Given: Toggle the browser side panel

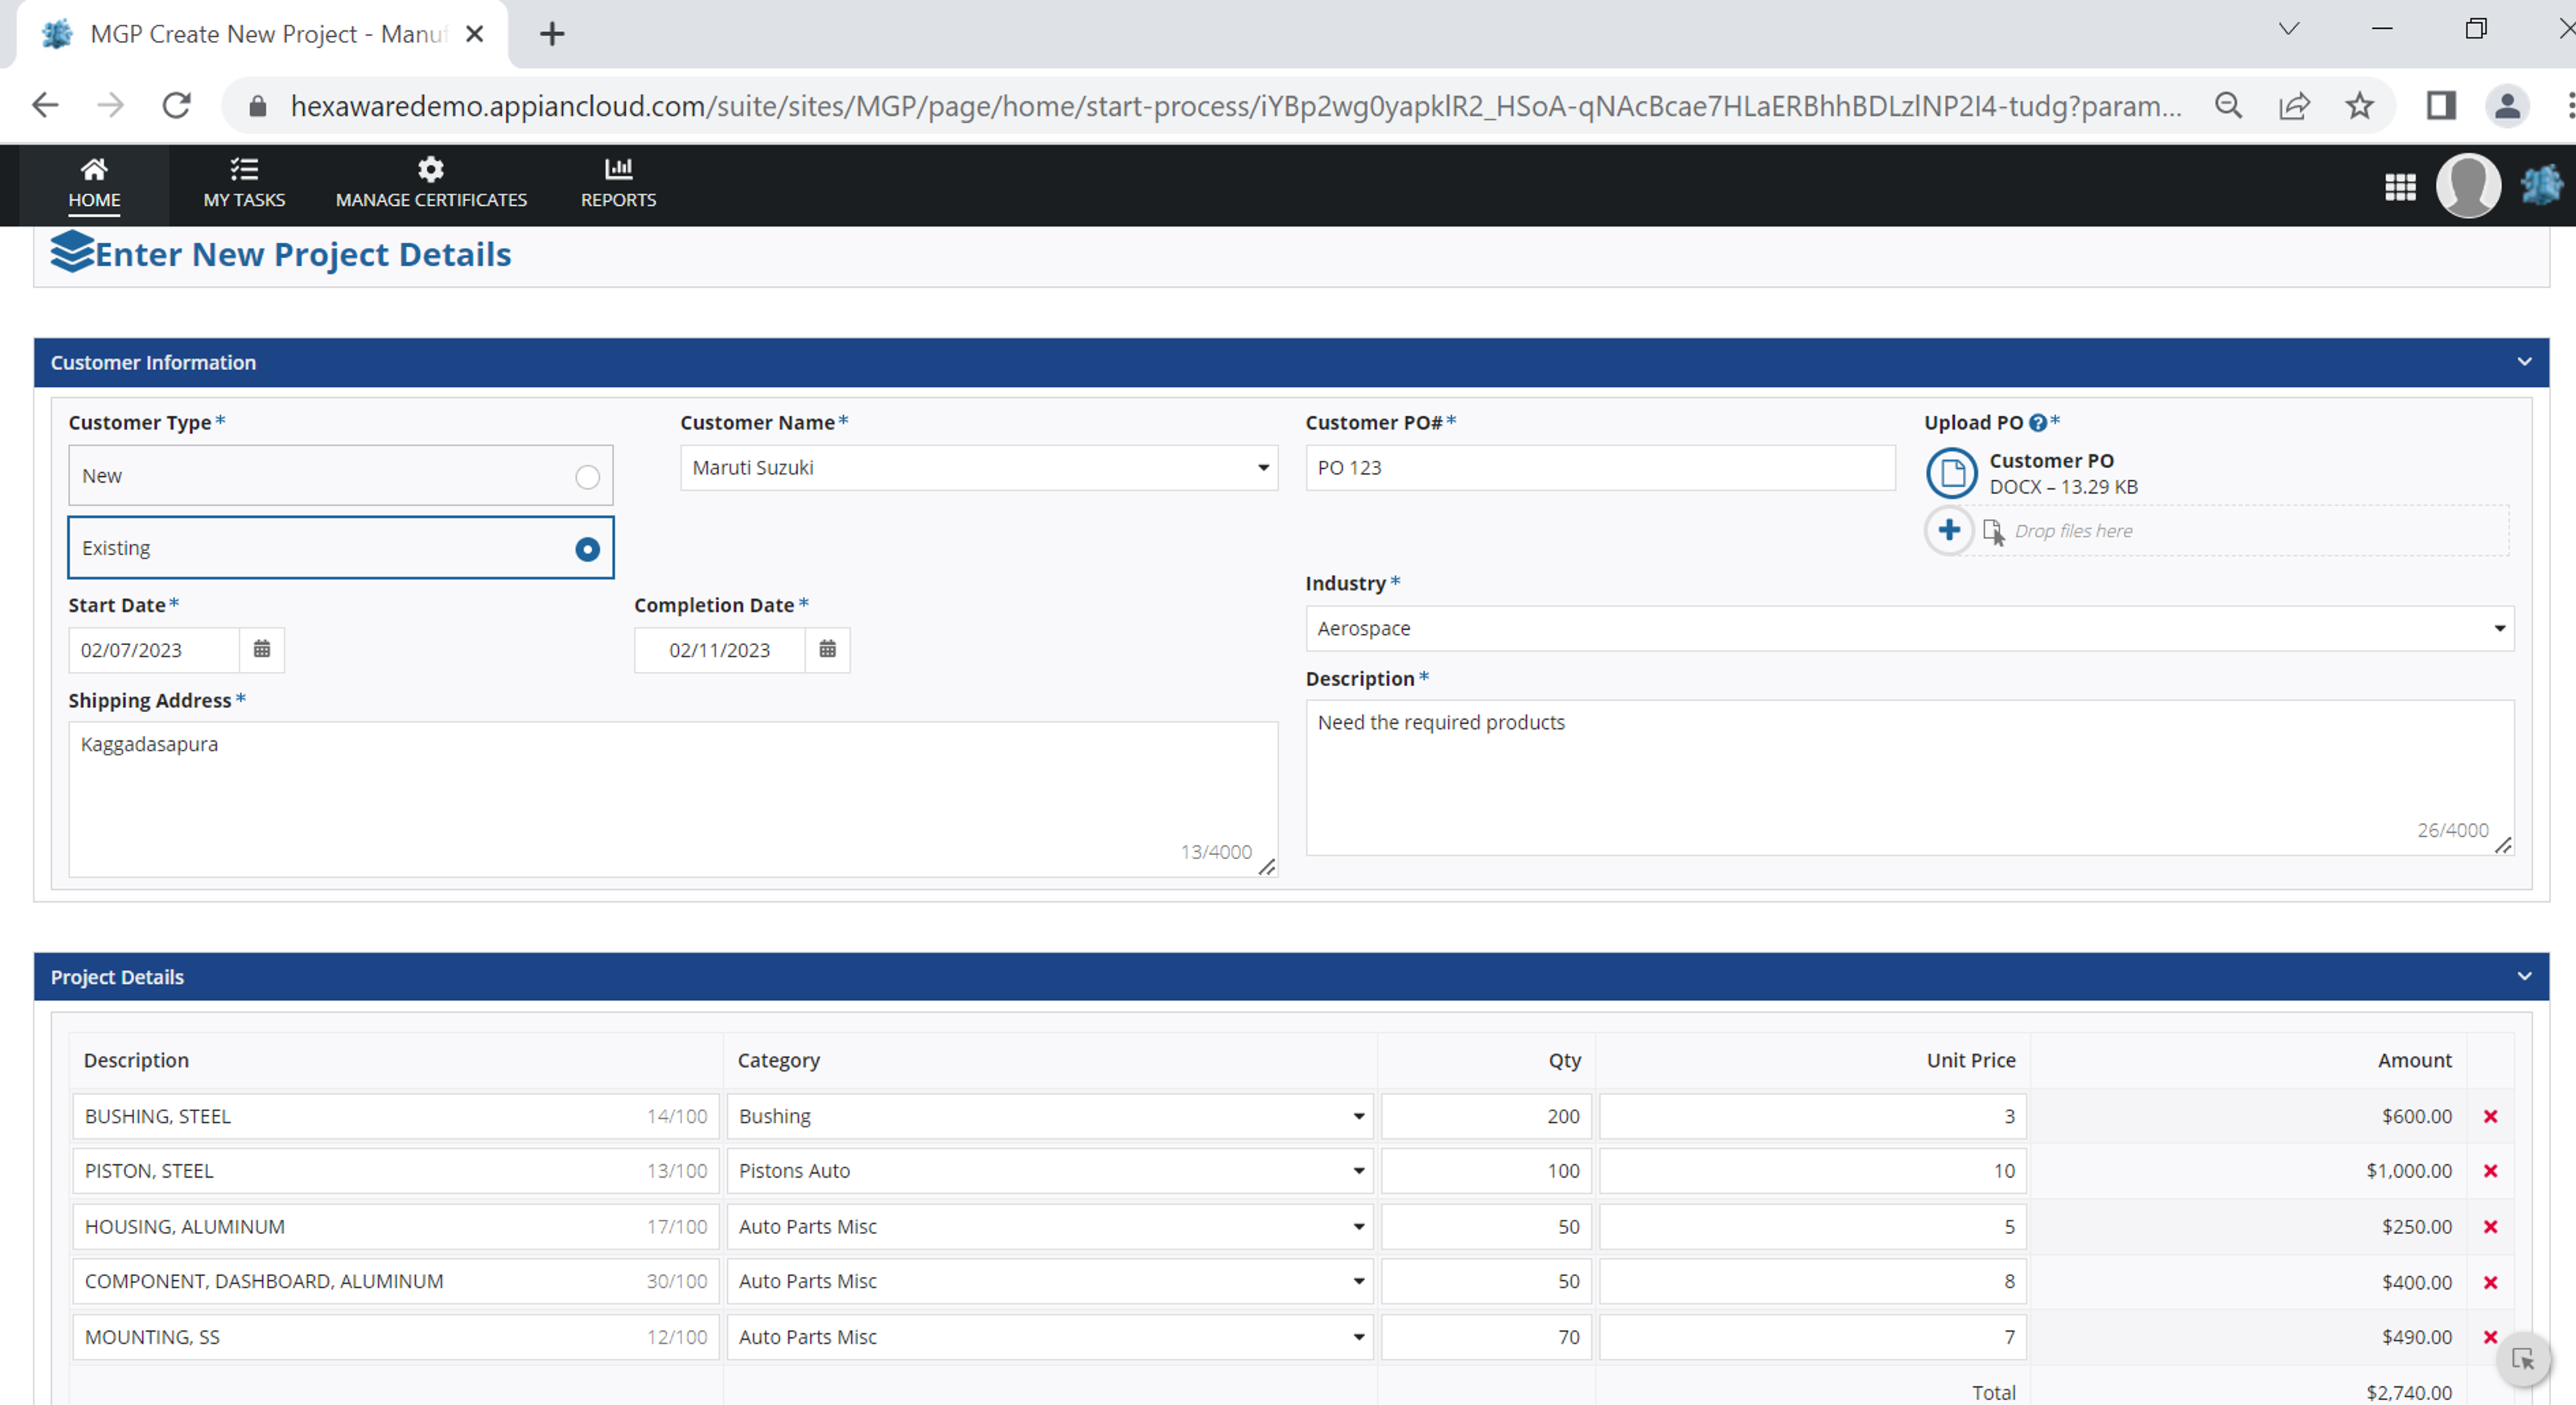Looking at the screenshot, I should point(2441,105).
